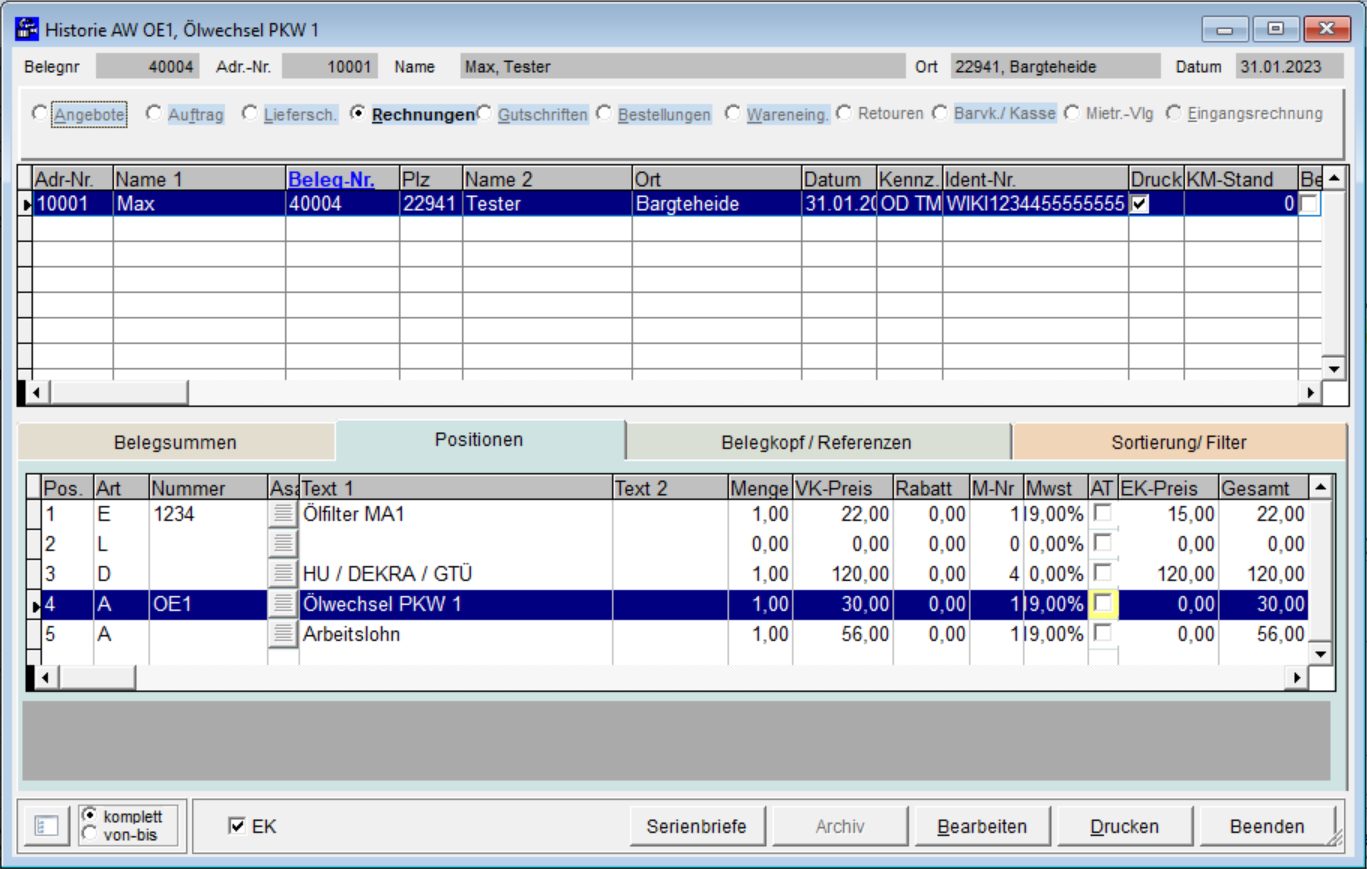Click up arrow of positions grid scrollbar
The image size is (1367, 869).
click(1321, 487)
